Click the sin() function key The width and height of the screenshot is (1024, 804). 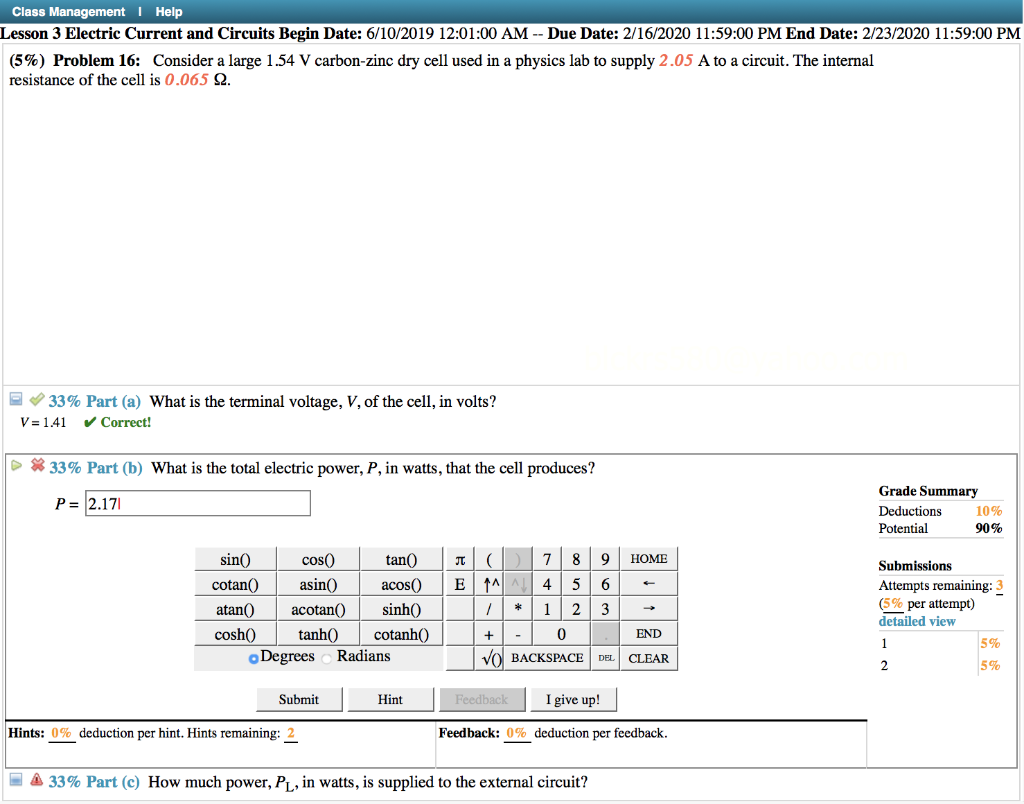click(x=234, y=558)
